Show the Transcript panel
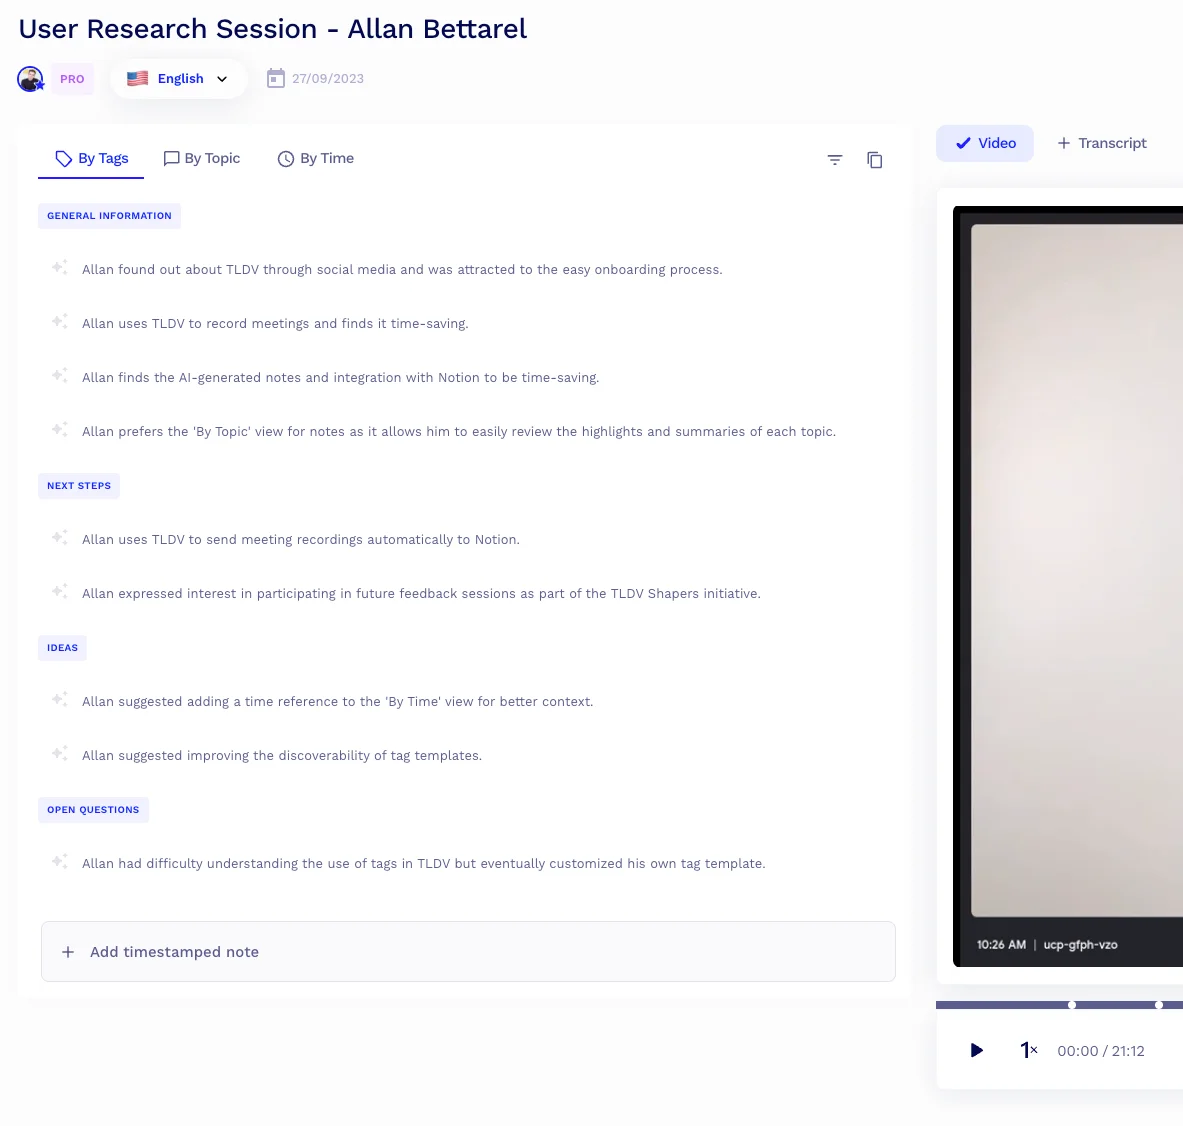1183x1126 pixels. tap(1102, 143)
